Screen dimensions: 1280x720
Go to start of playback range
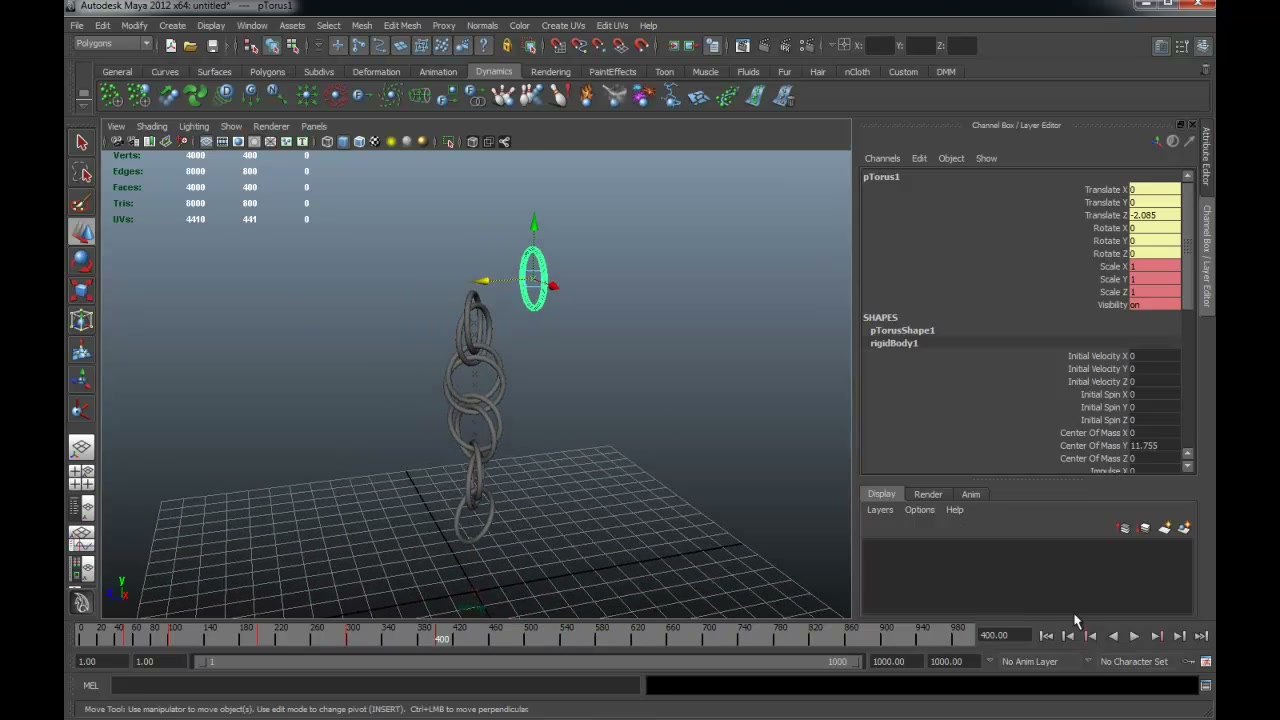[x=1046, y=636]
